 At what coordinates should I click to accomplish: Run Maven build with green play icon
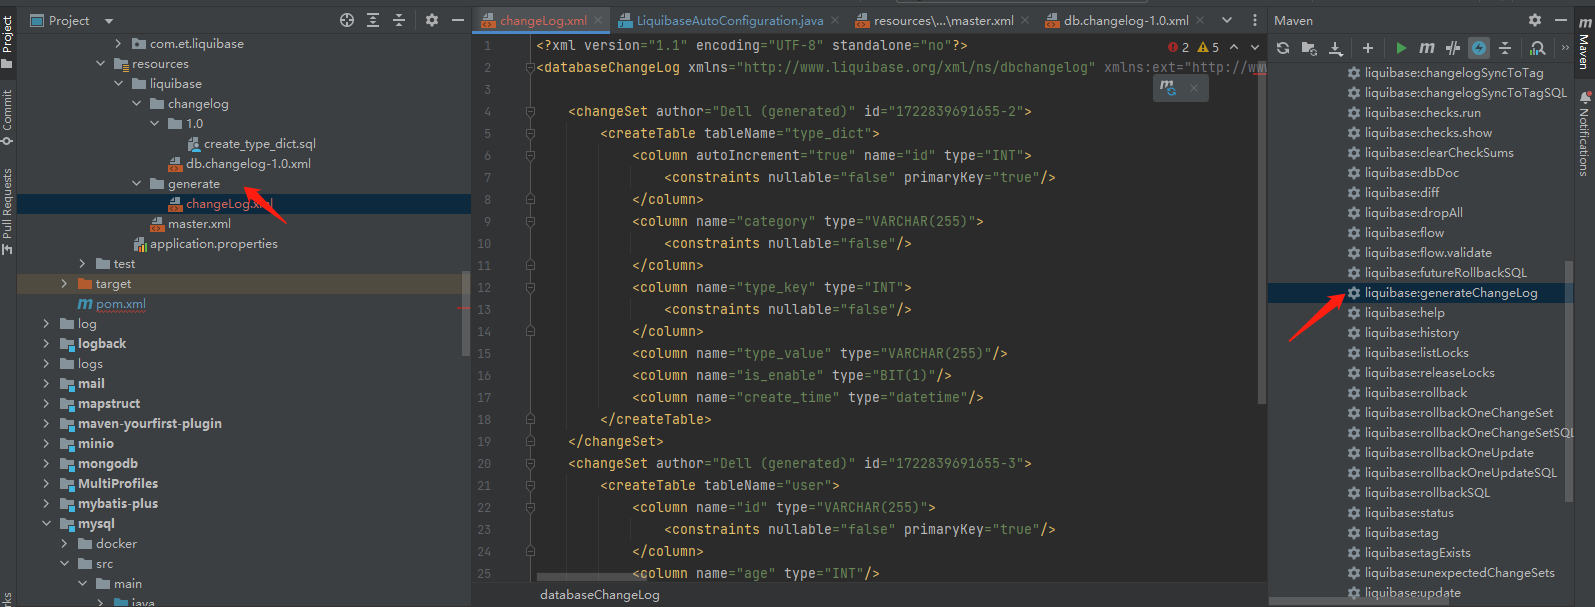[x=1401, y=48]
